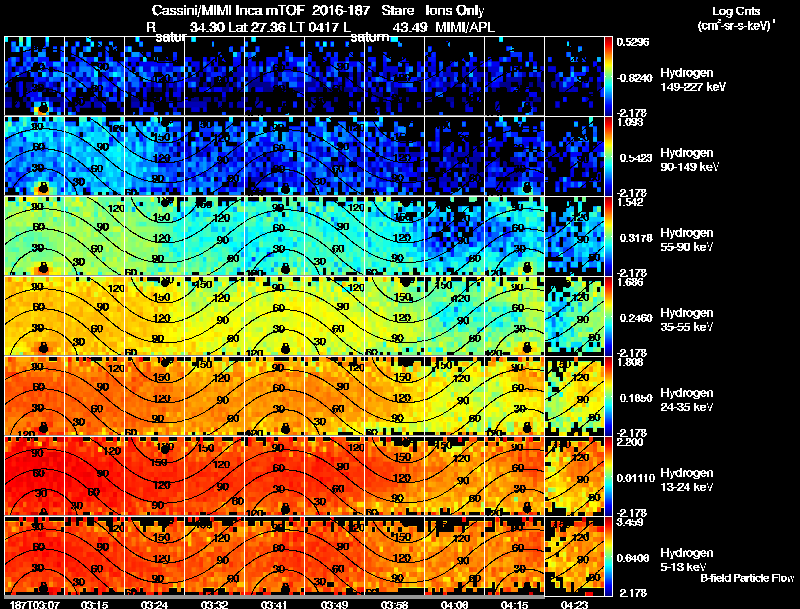Click the '43.49' L-shell value
Viewport: 800px width, 609px height.
(410, 27)
